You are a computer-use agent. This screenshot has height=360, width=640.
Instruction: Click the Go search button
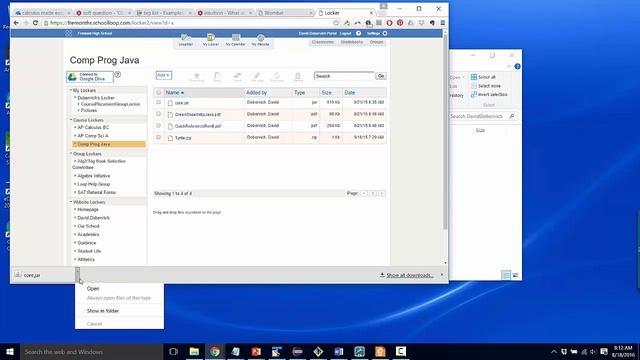(x=381, y=76)
